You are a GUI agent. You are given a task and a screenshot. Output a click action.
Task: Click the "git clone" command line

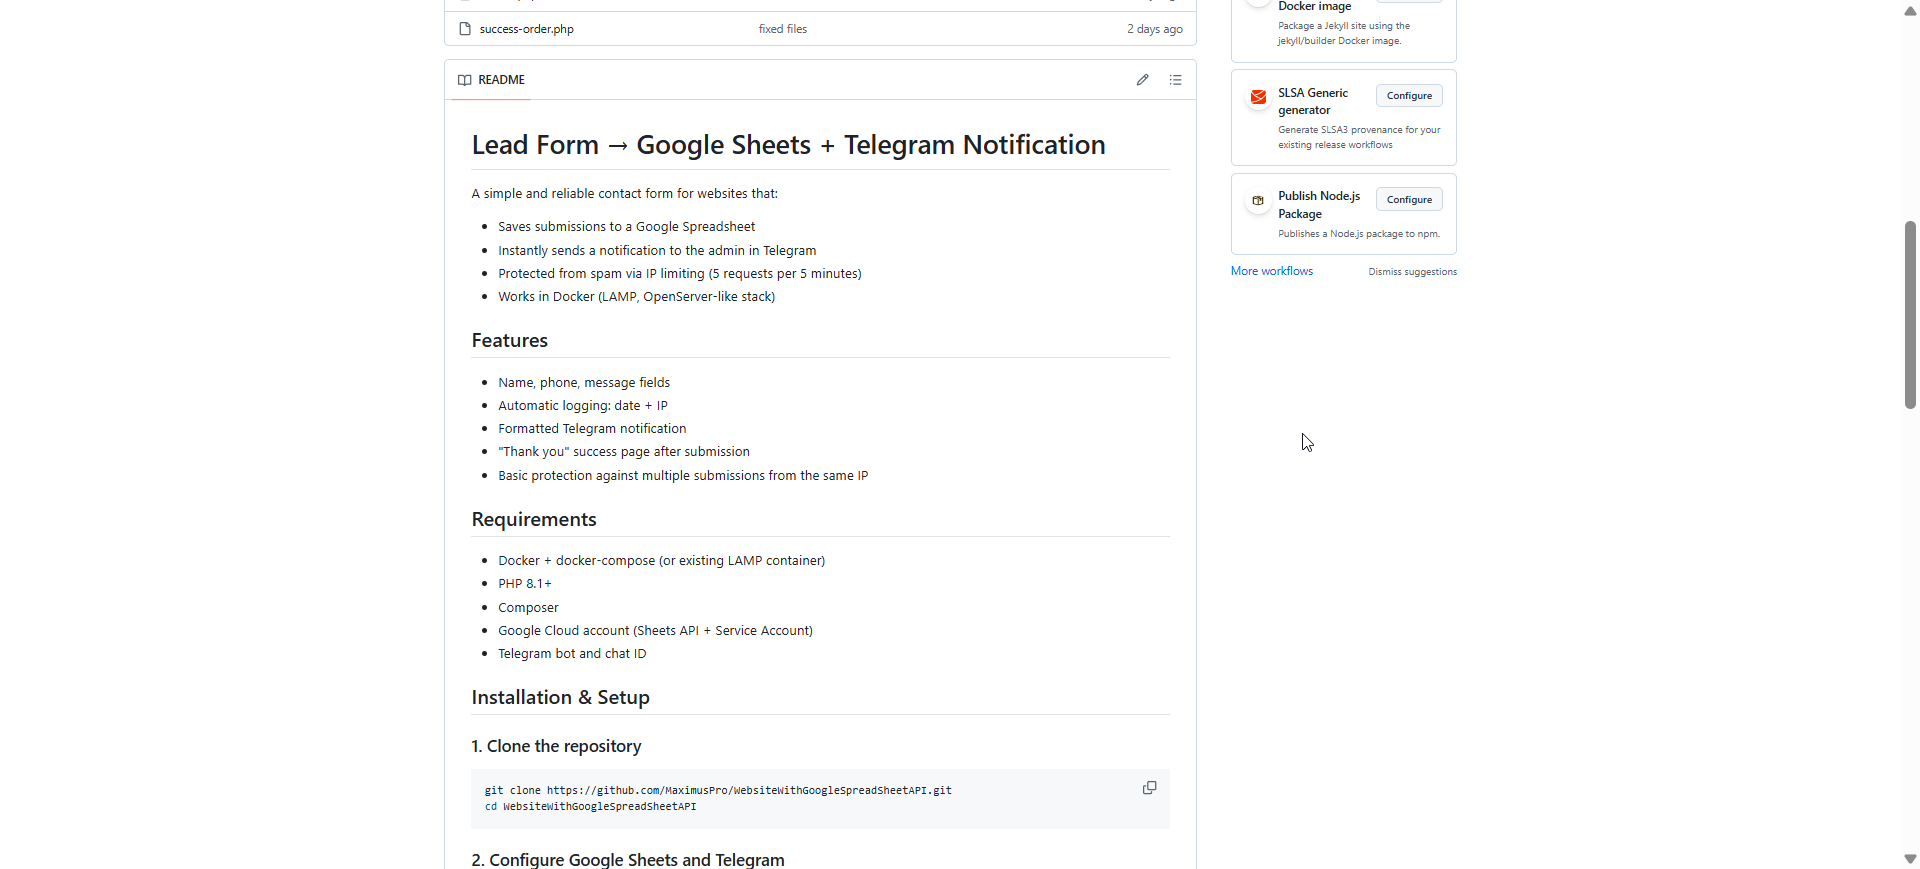pos(718,791)
